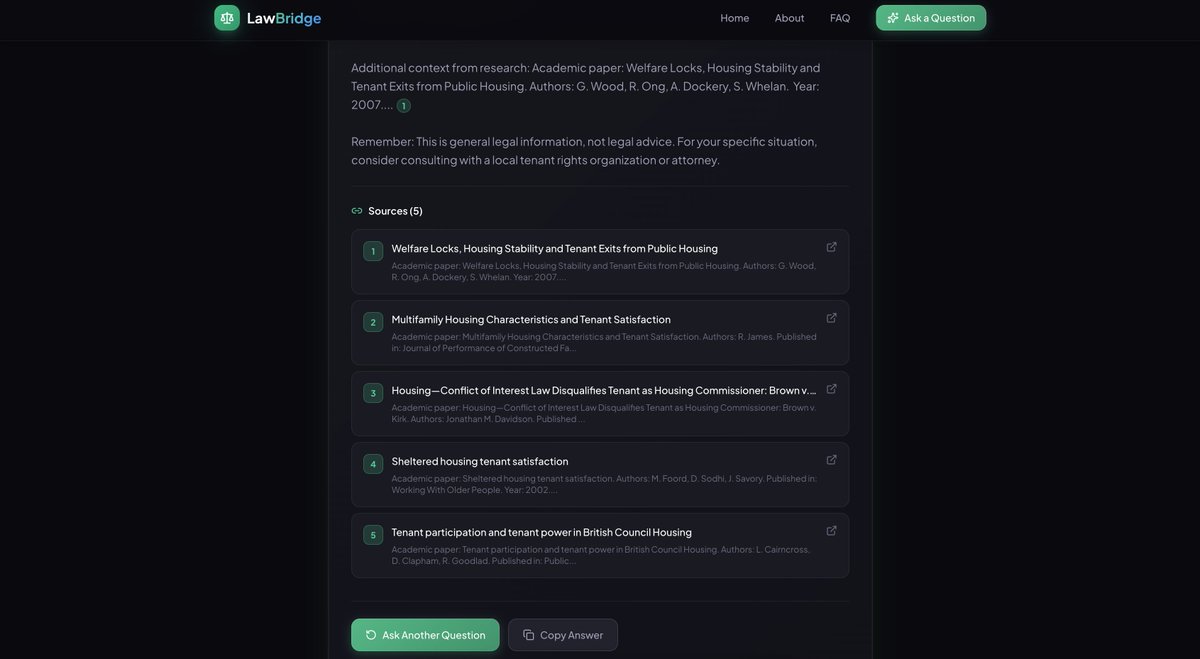Open external link for Welfare Locks source
This screenshot has width=1200, height=659.
[831, 247]
